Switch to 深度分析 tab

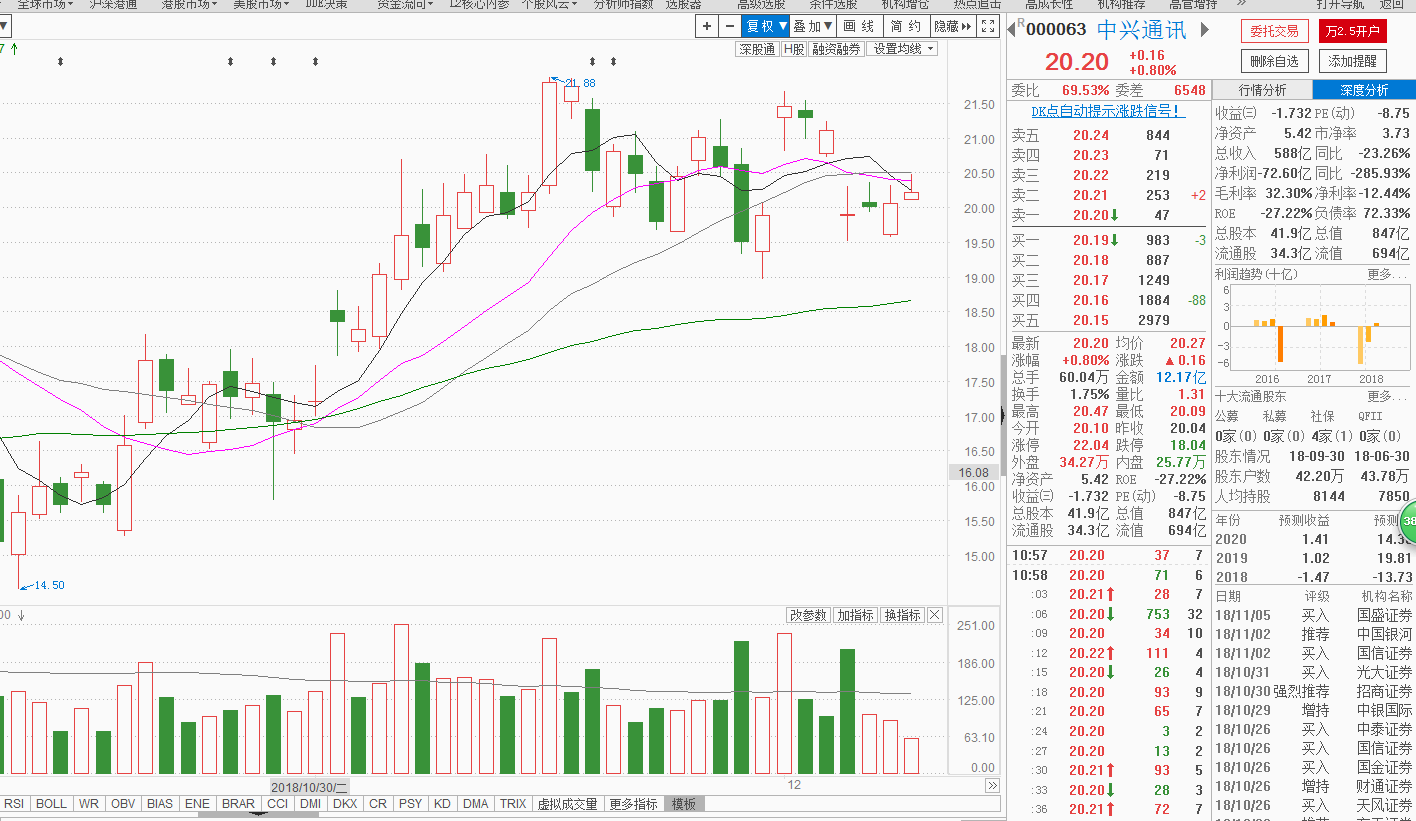tap(1364, 90)
